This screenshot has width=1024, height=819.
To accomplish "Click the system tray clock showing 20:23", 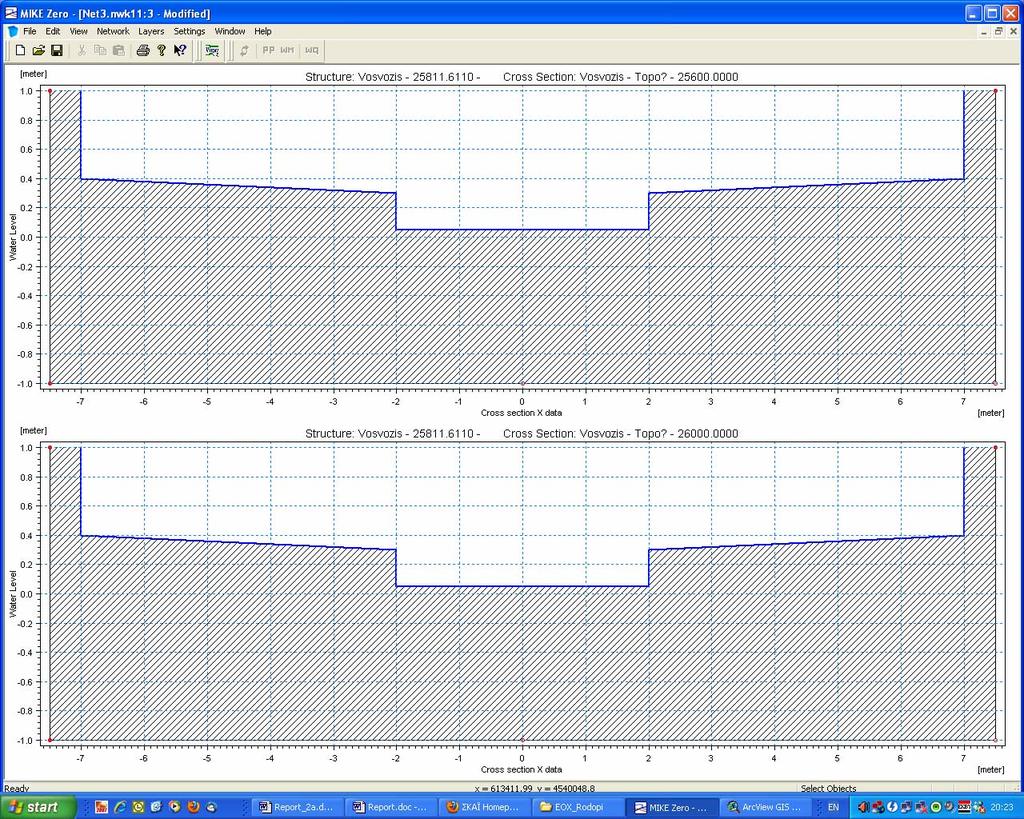I will tap(1002, 807).
